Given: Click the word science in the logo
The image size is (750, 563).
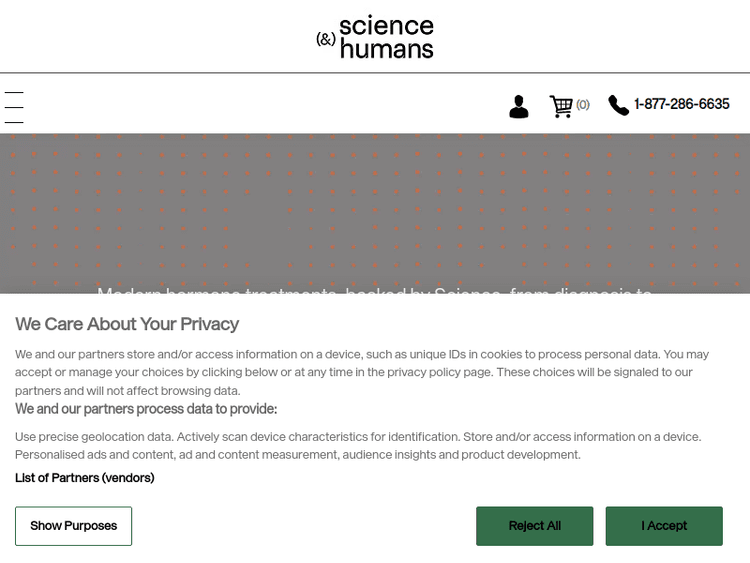Looking at the screenshot, I should pos(386,25).
